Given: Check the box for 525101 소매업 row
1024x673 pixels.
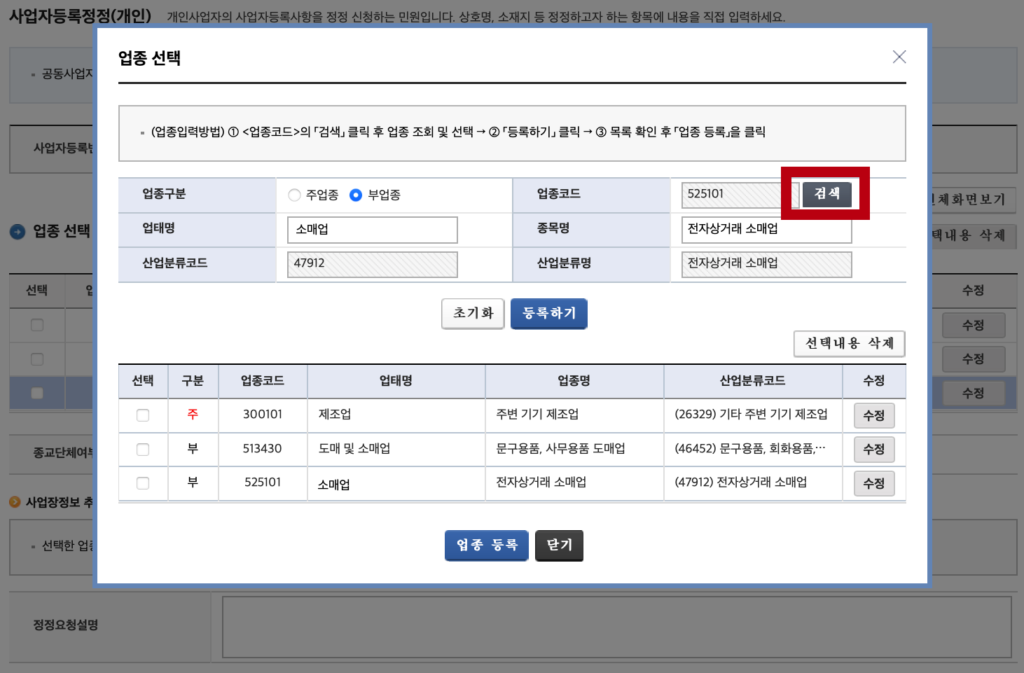Looking at the screenshot, I should click(x=143, y=483).
